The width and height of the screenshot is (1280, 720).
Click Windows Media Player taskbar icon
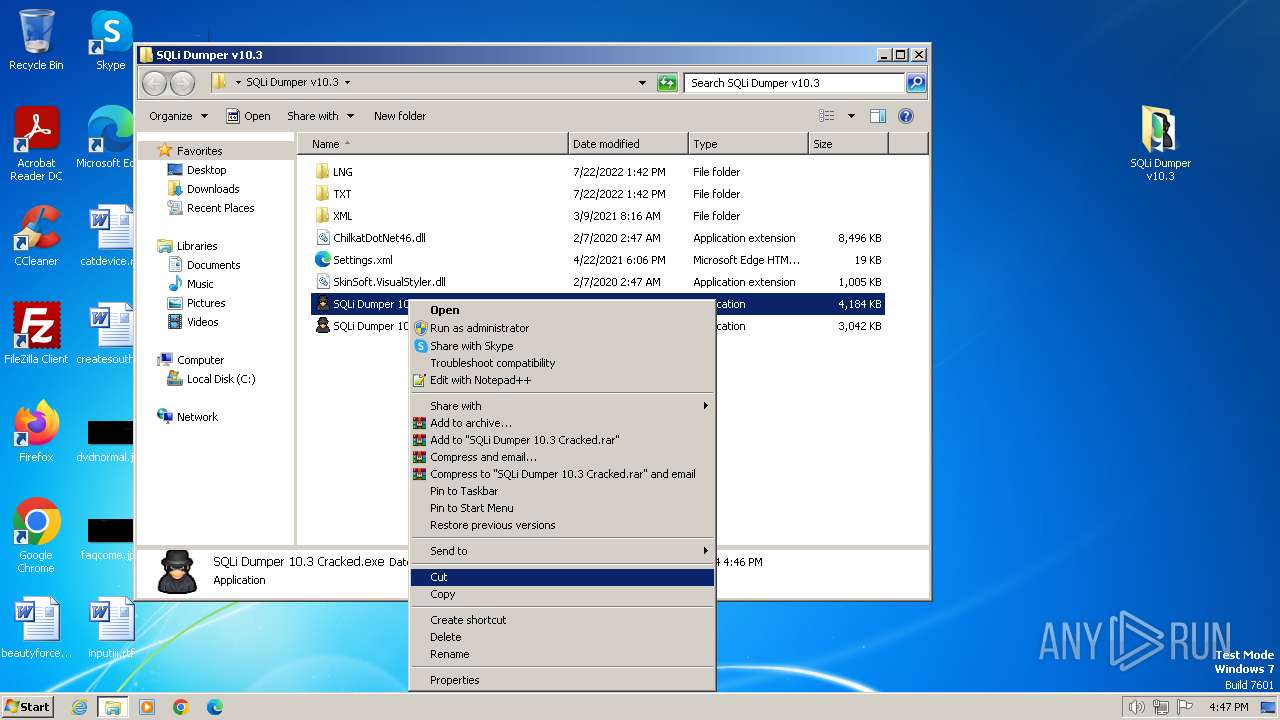tap(147, 707)
